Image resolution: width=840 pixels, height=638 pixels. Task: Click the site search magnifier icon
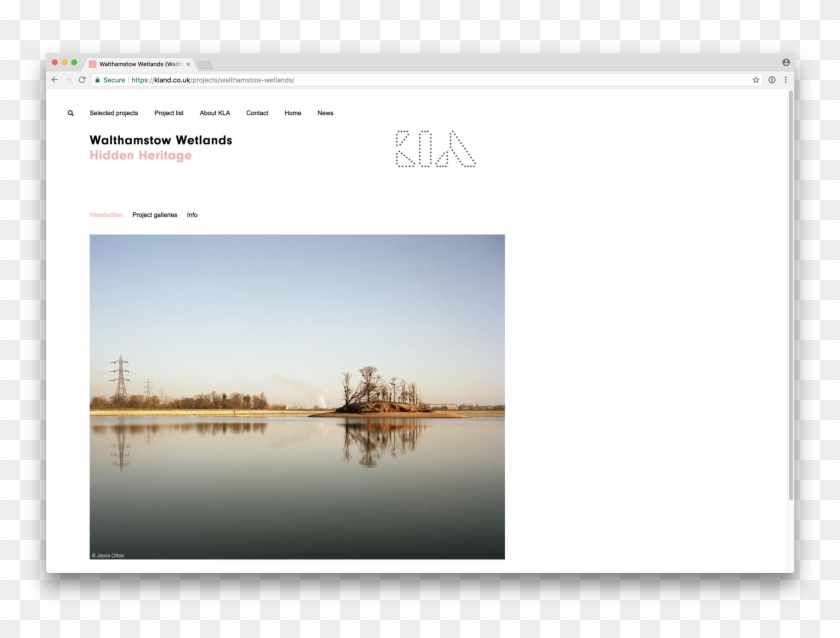coord(71,113)
